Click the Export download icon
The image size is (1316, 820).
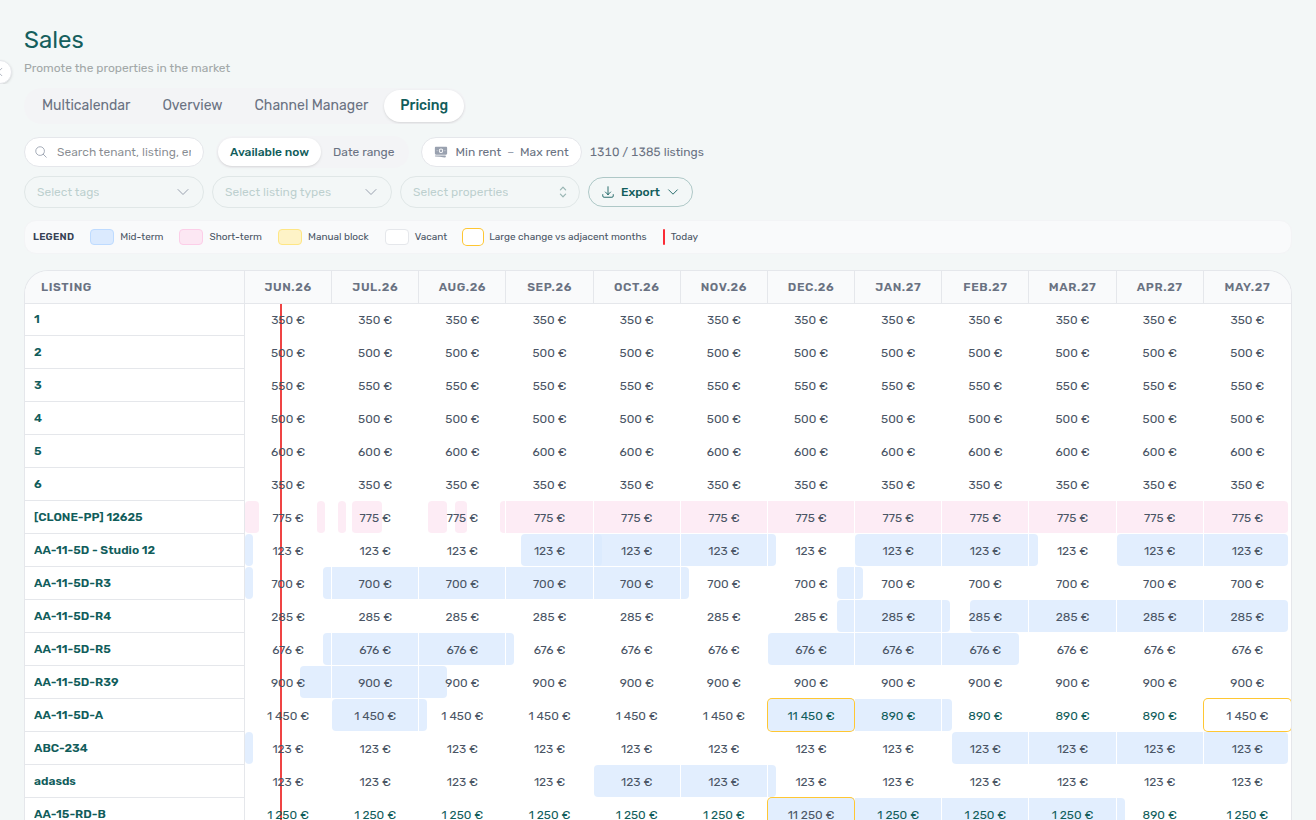pyautogui.click(x=608, y=192)
